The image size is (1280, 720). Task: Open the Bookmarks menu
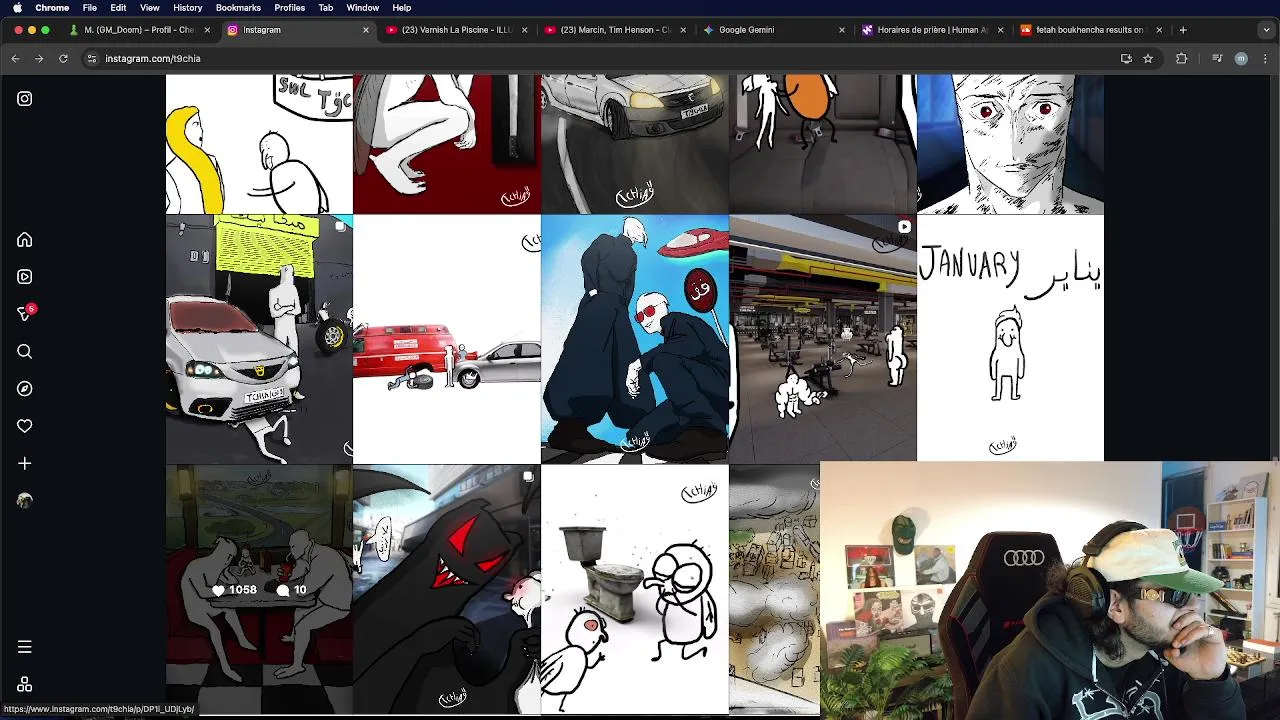click(238, 8)
